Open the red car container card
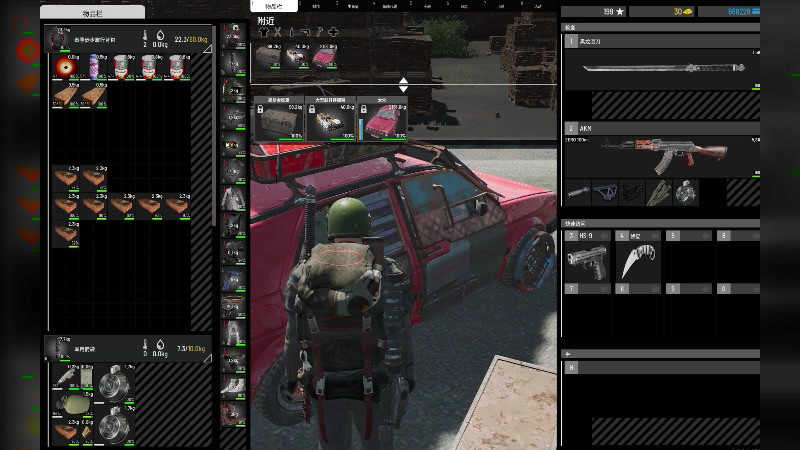 [x=382, y=118]
